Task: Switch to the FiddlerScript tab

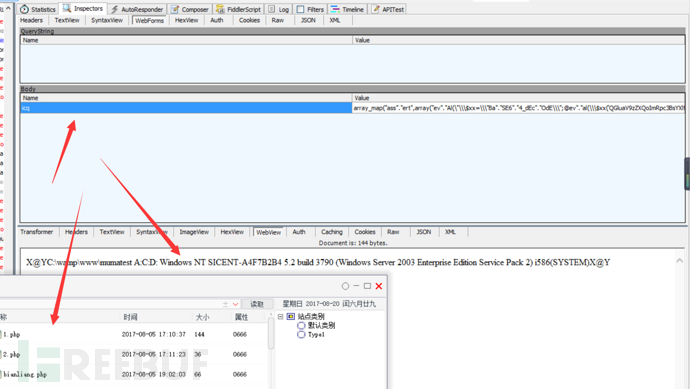Action: tap(239, 9)
